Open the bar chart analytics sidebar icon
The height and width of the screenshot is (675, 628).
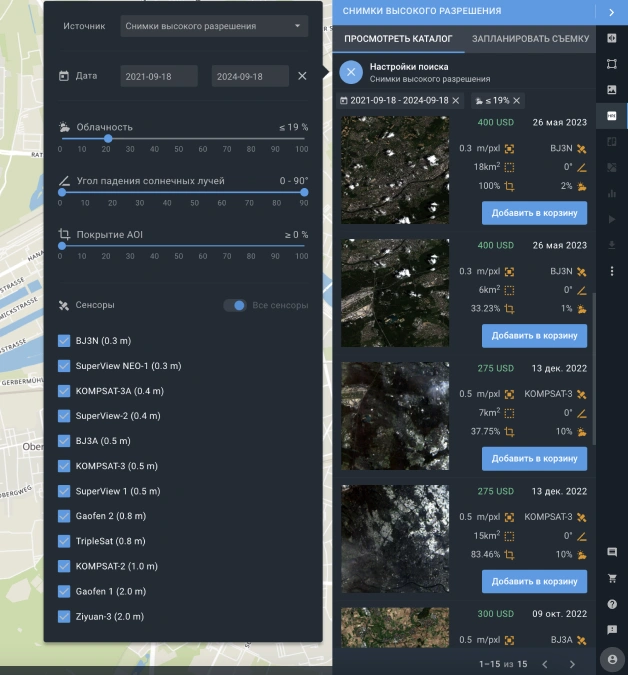[x=612, y=194]
